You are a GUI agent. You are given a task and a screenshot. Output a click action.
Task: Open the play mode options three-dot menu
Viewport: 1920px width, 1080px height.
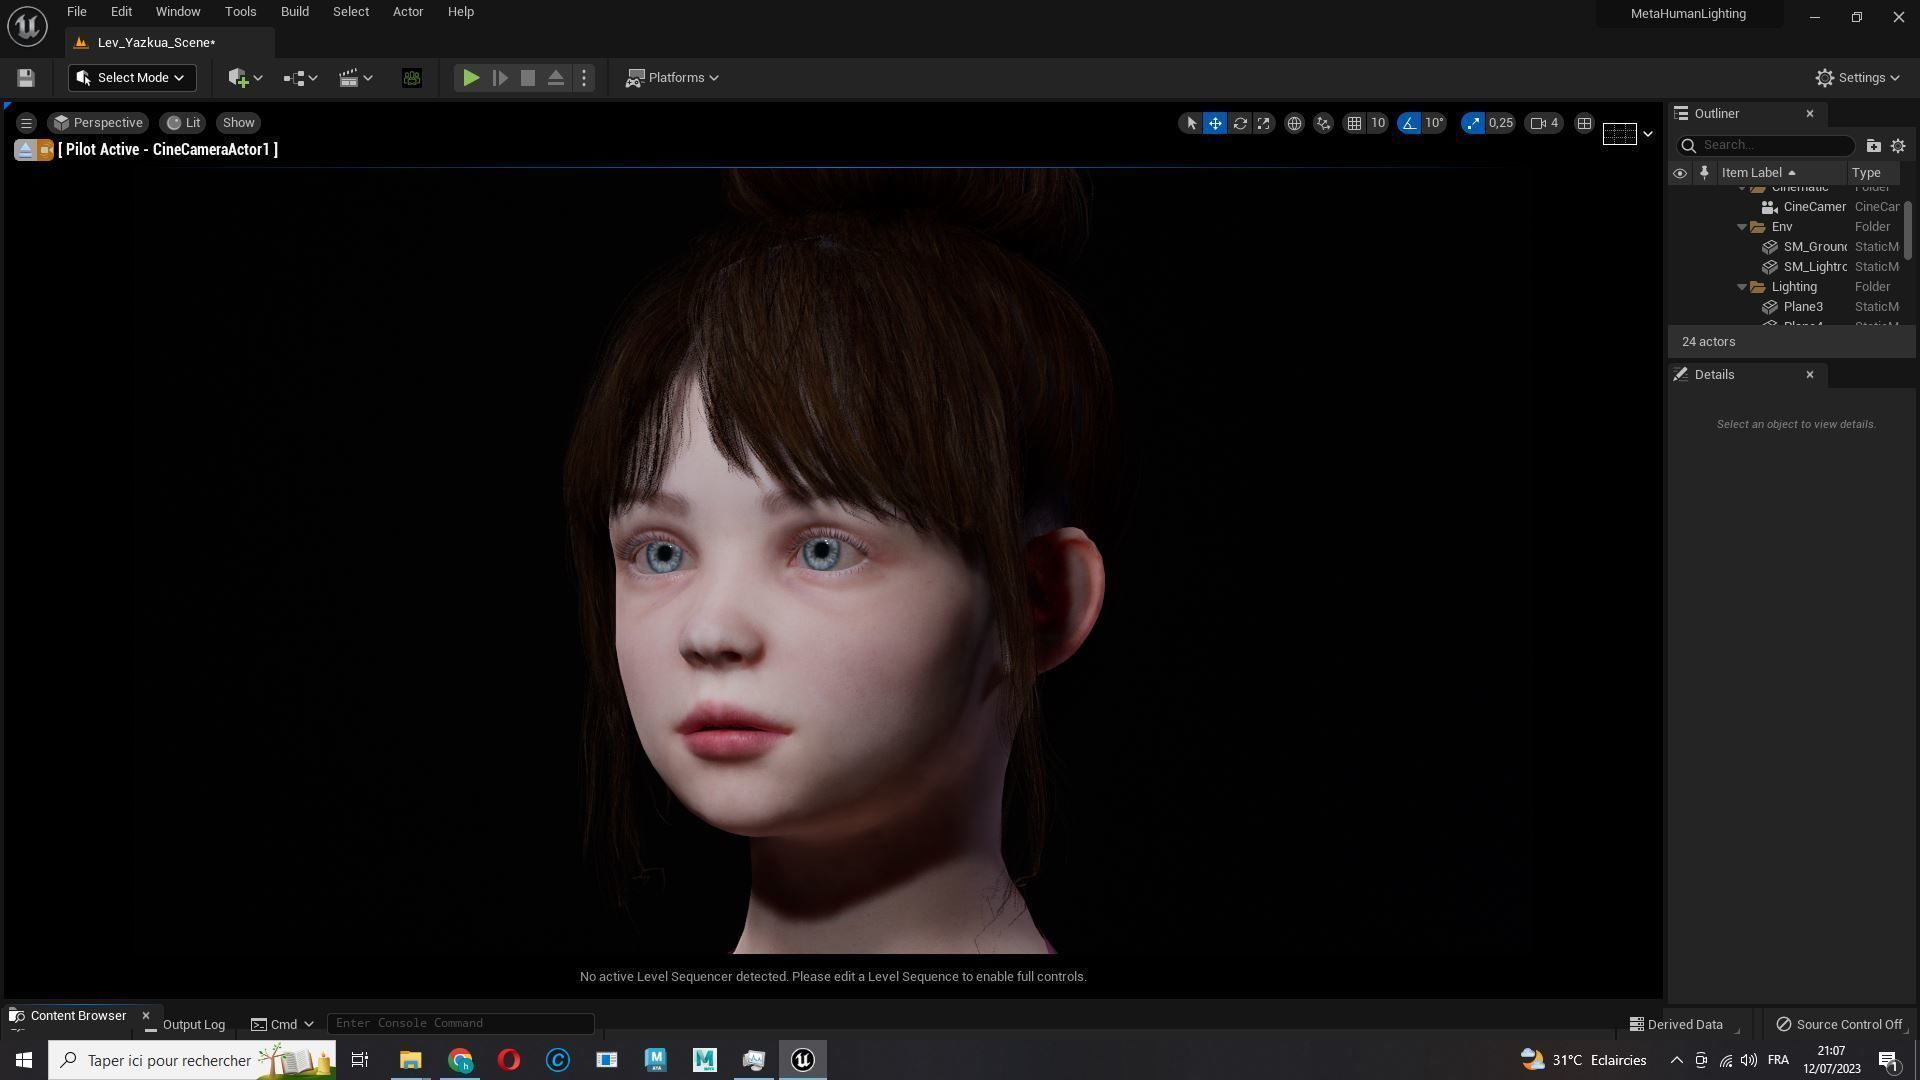584,78
